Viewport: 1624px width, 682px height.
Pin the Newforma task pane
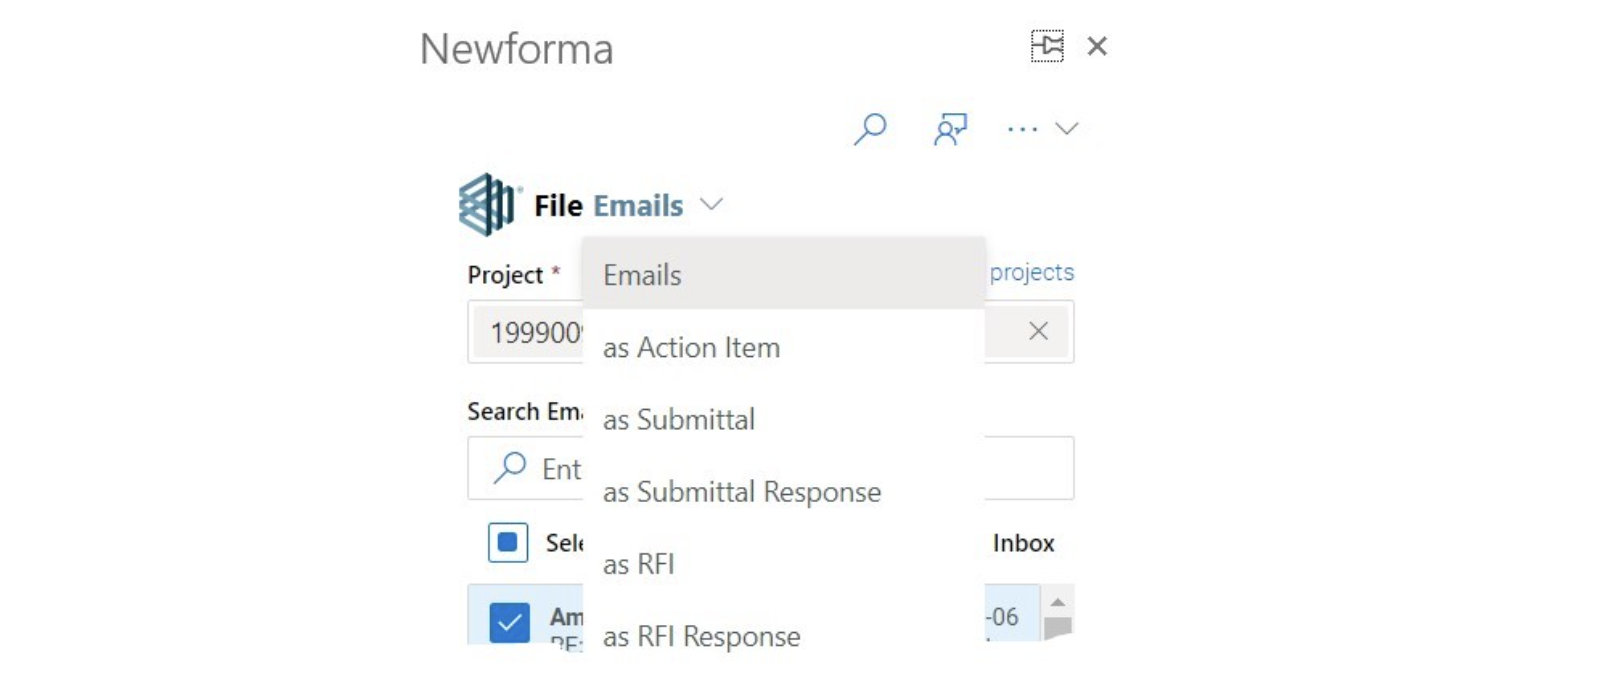tap(1047, 46)
